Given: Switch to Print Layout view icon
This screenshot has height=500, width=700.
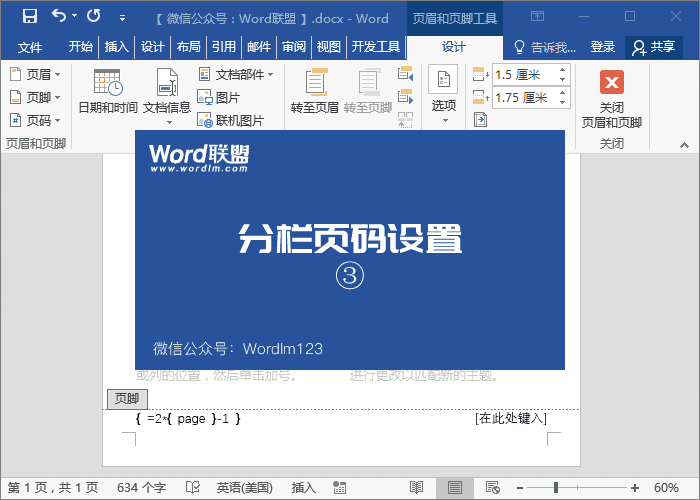Looking at the screenshot, I should (x=454, y=488).
